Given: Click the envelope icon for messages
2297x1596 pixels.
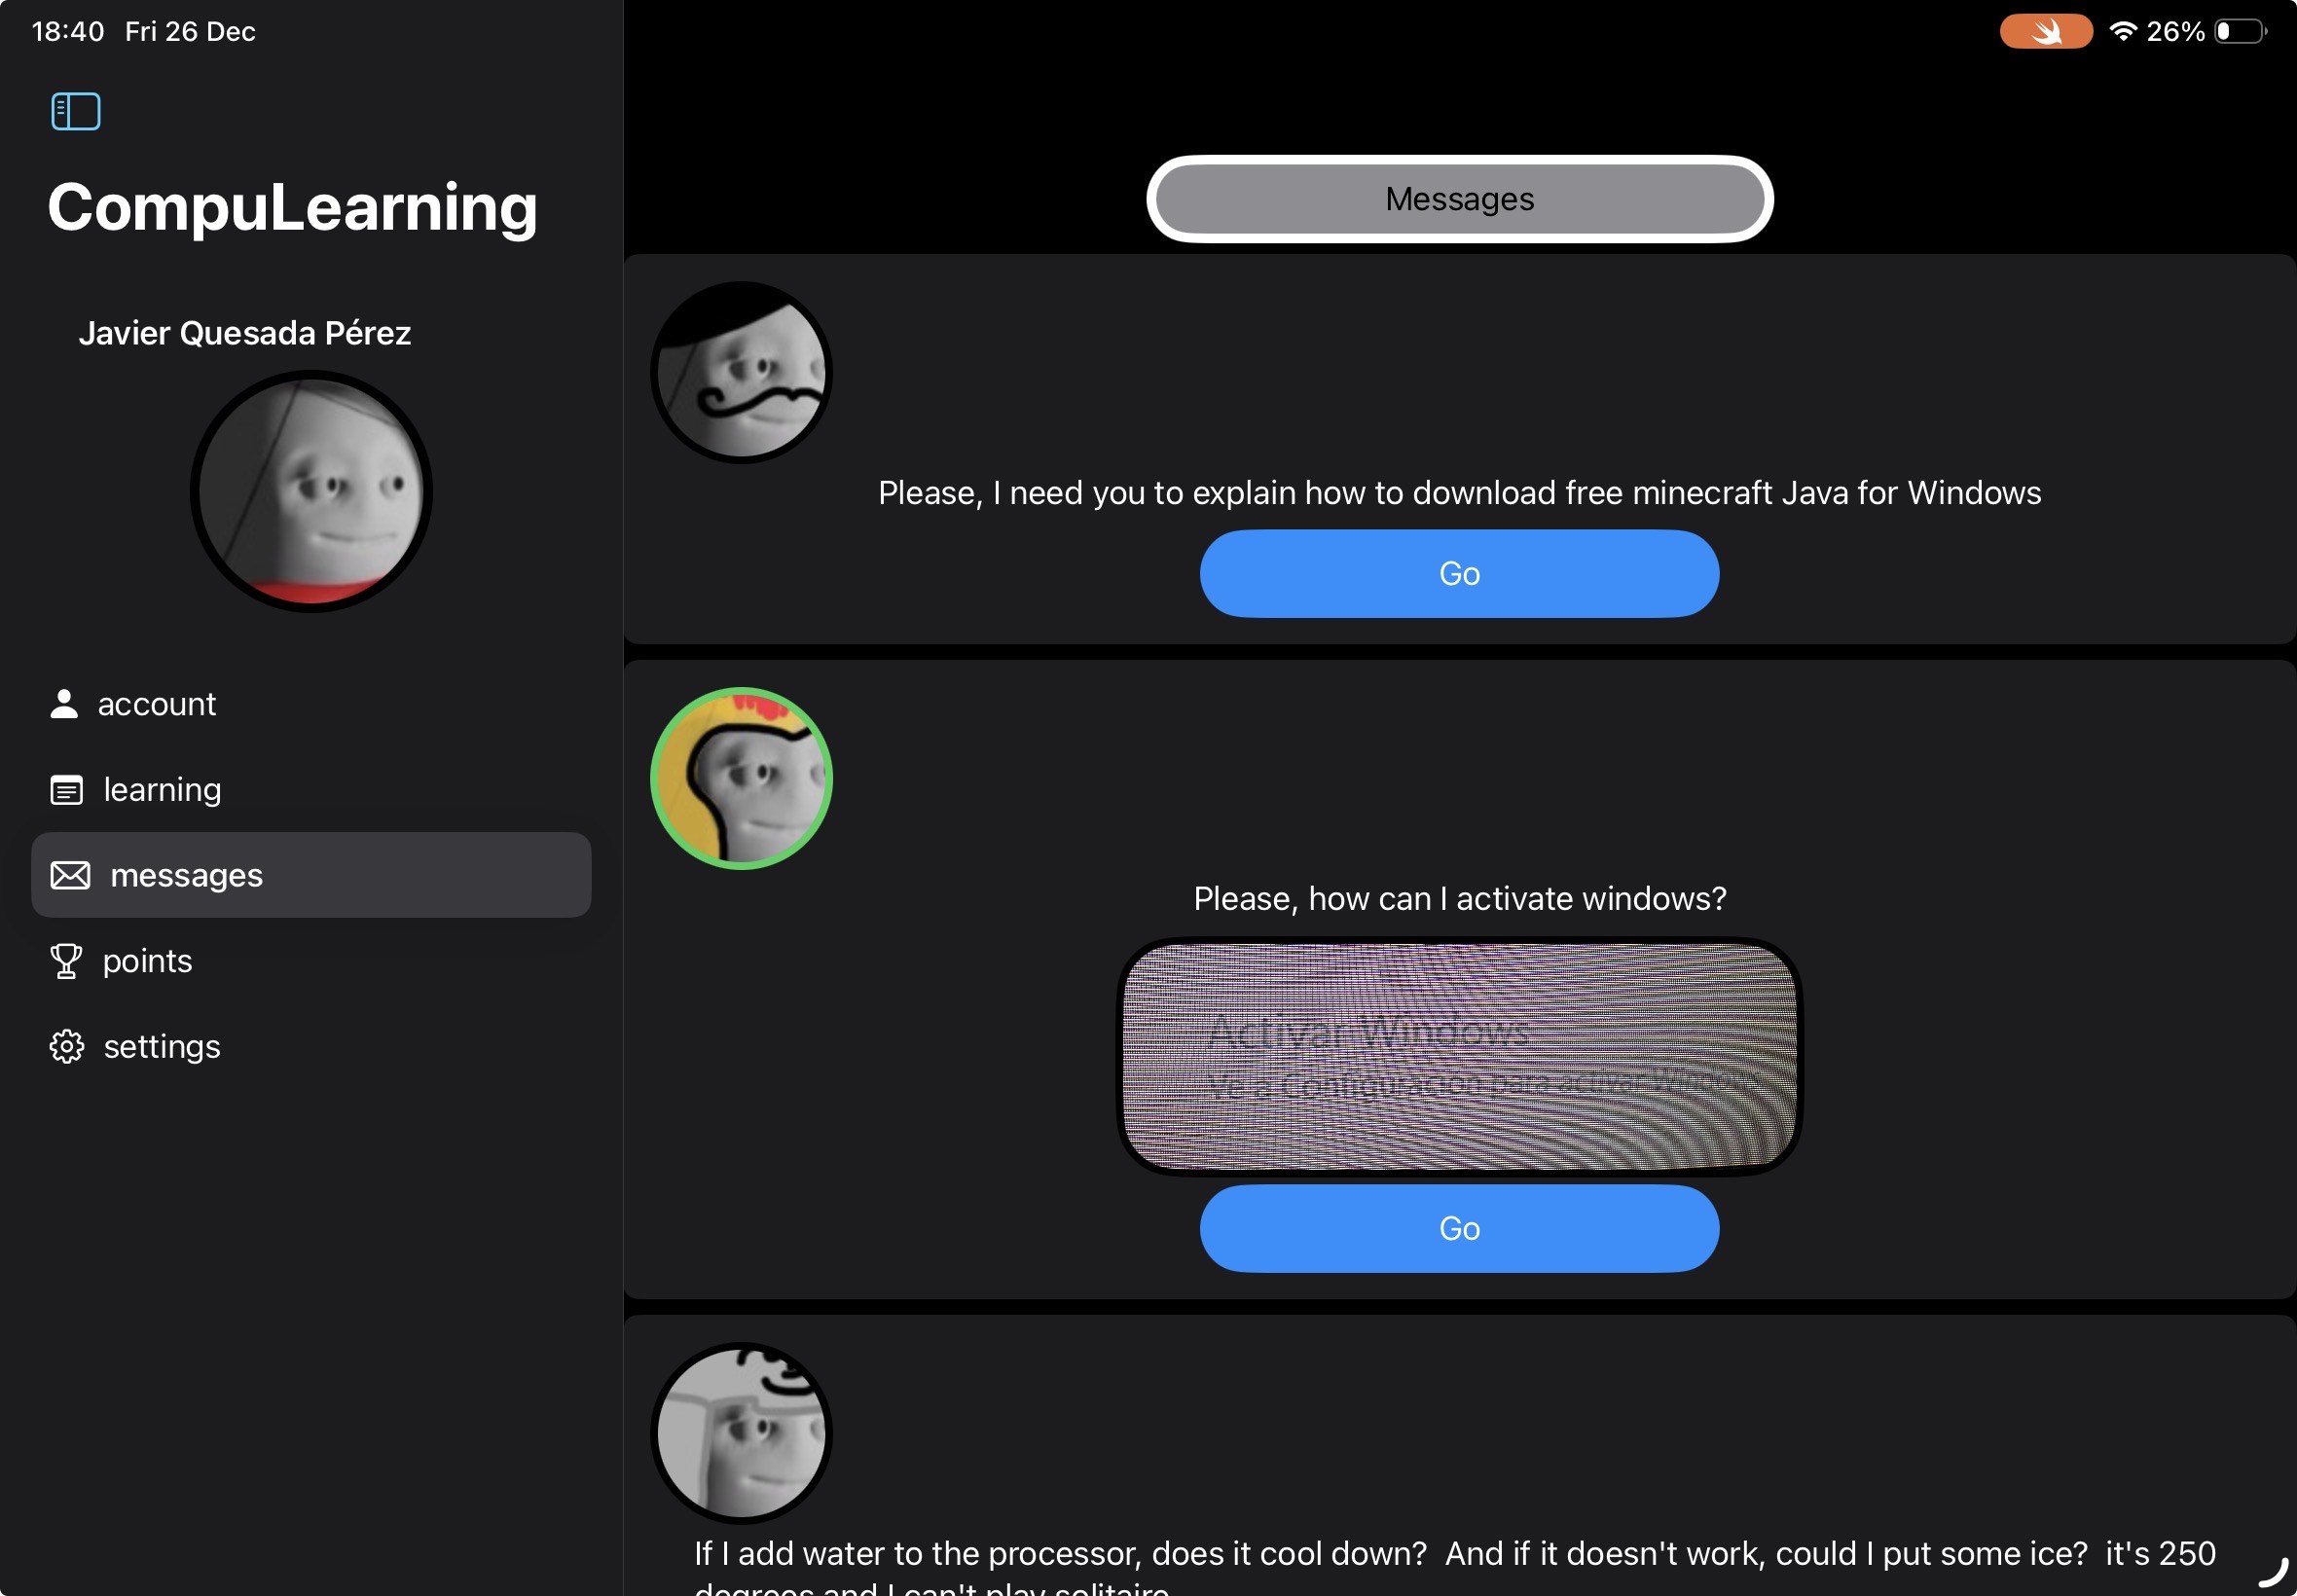Looking at the screenshot, I should pos(70,875).
